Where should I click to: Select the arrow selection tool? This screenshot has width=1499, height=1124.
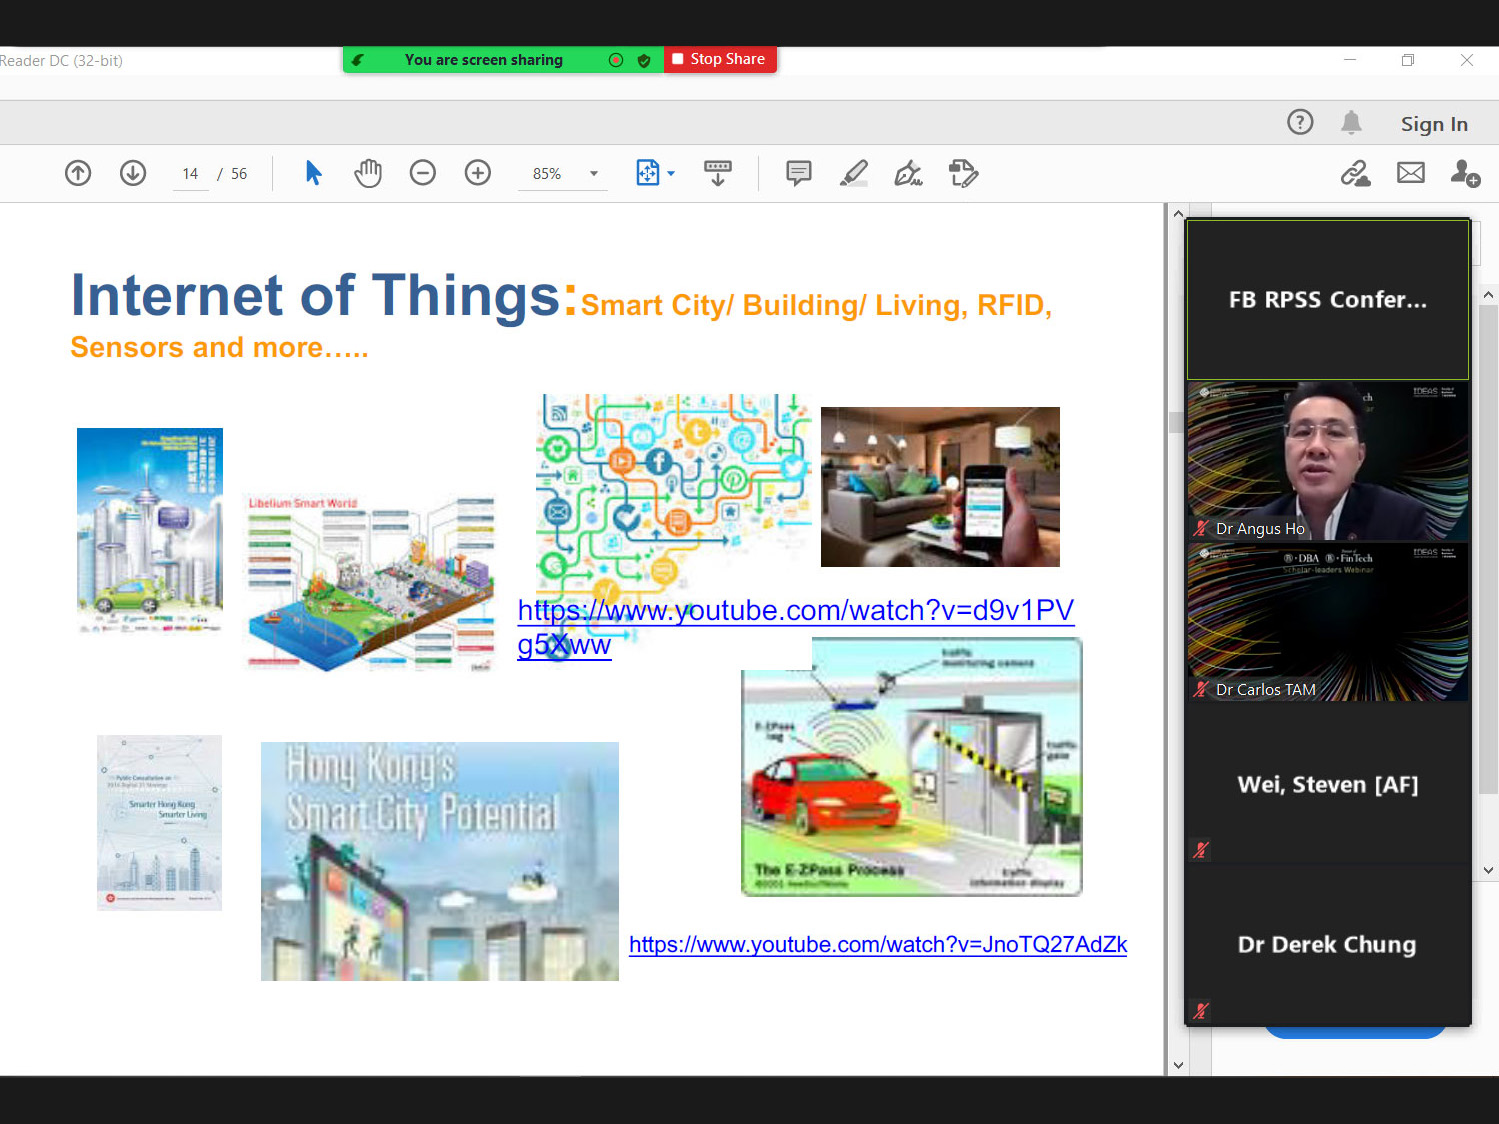pos(313,173)
